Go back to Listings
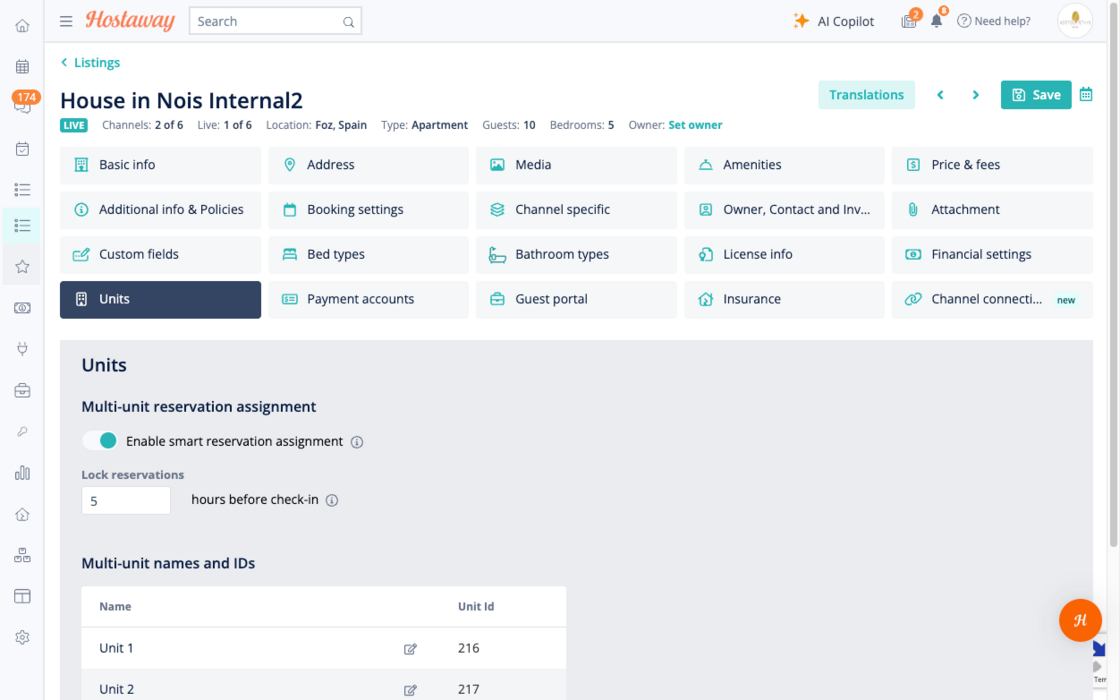This screenshot has height=700, width=1120. coord(90,63)
